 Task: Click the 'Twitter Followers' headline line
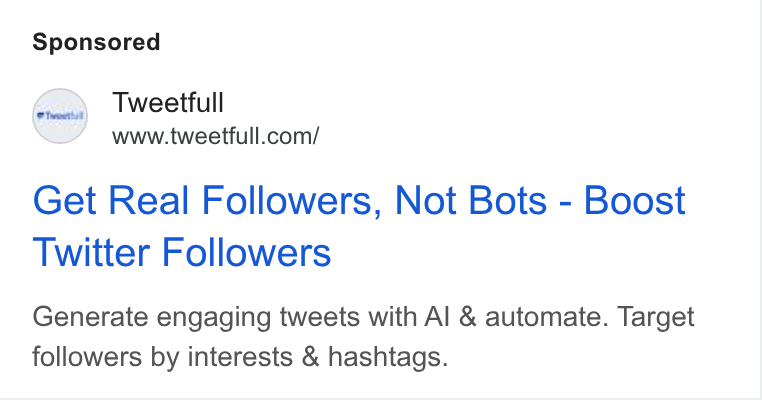(x=182, y=252)
